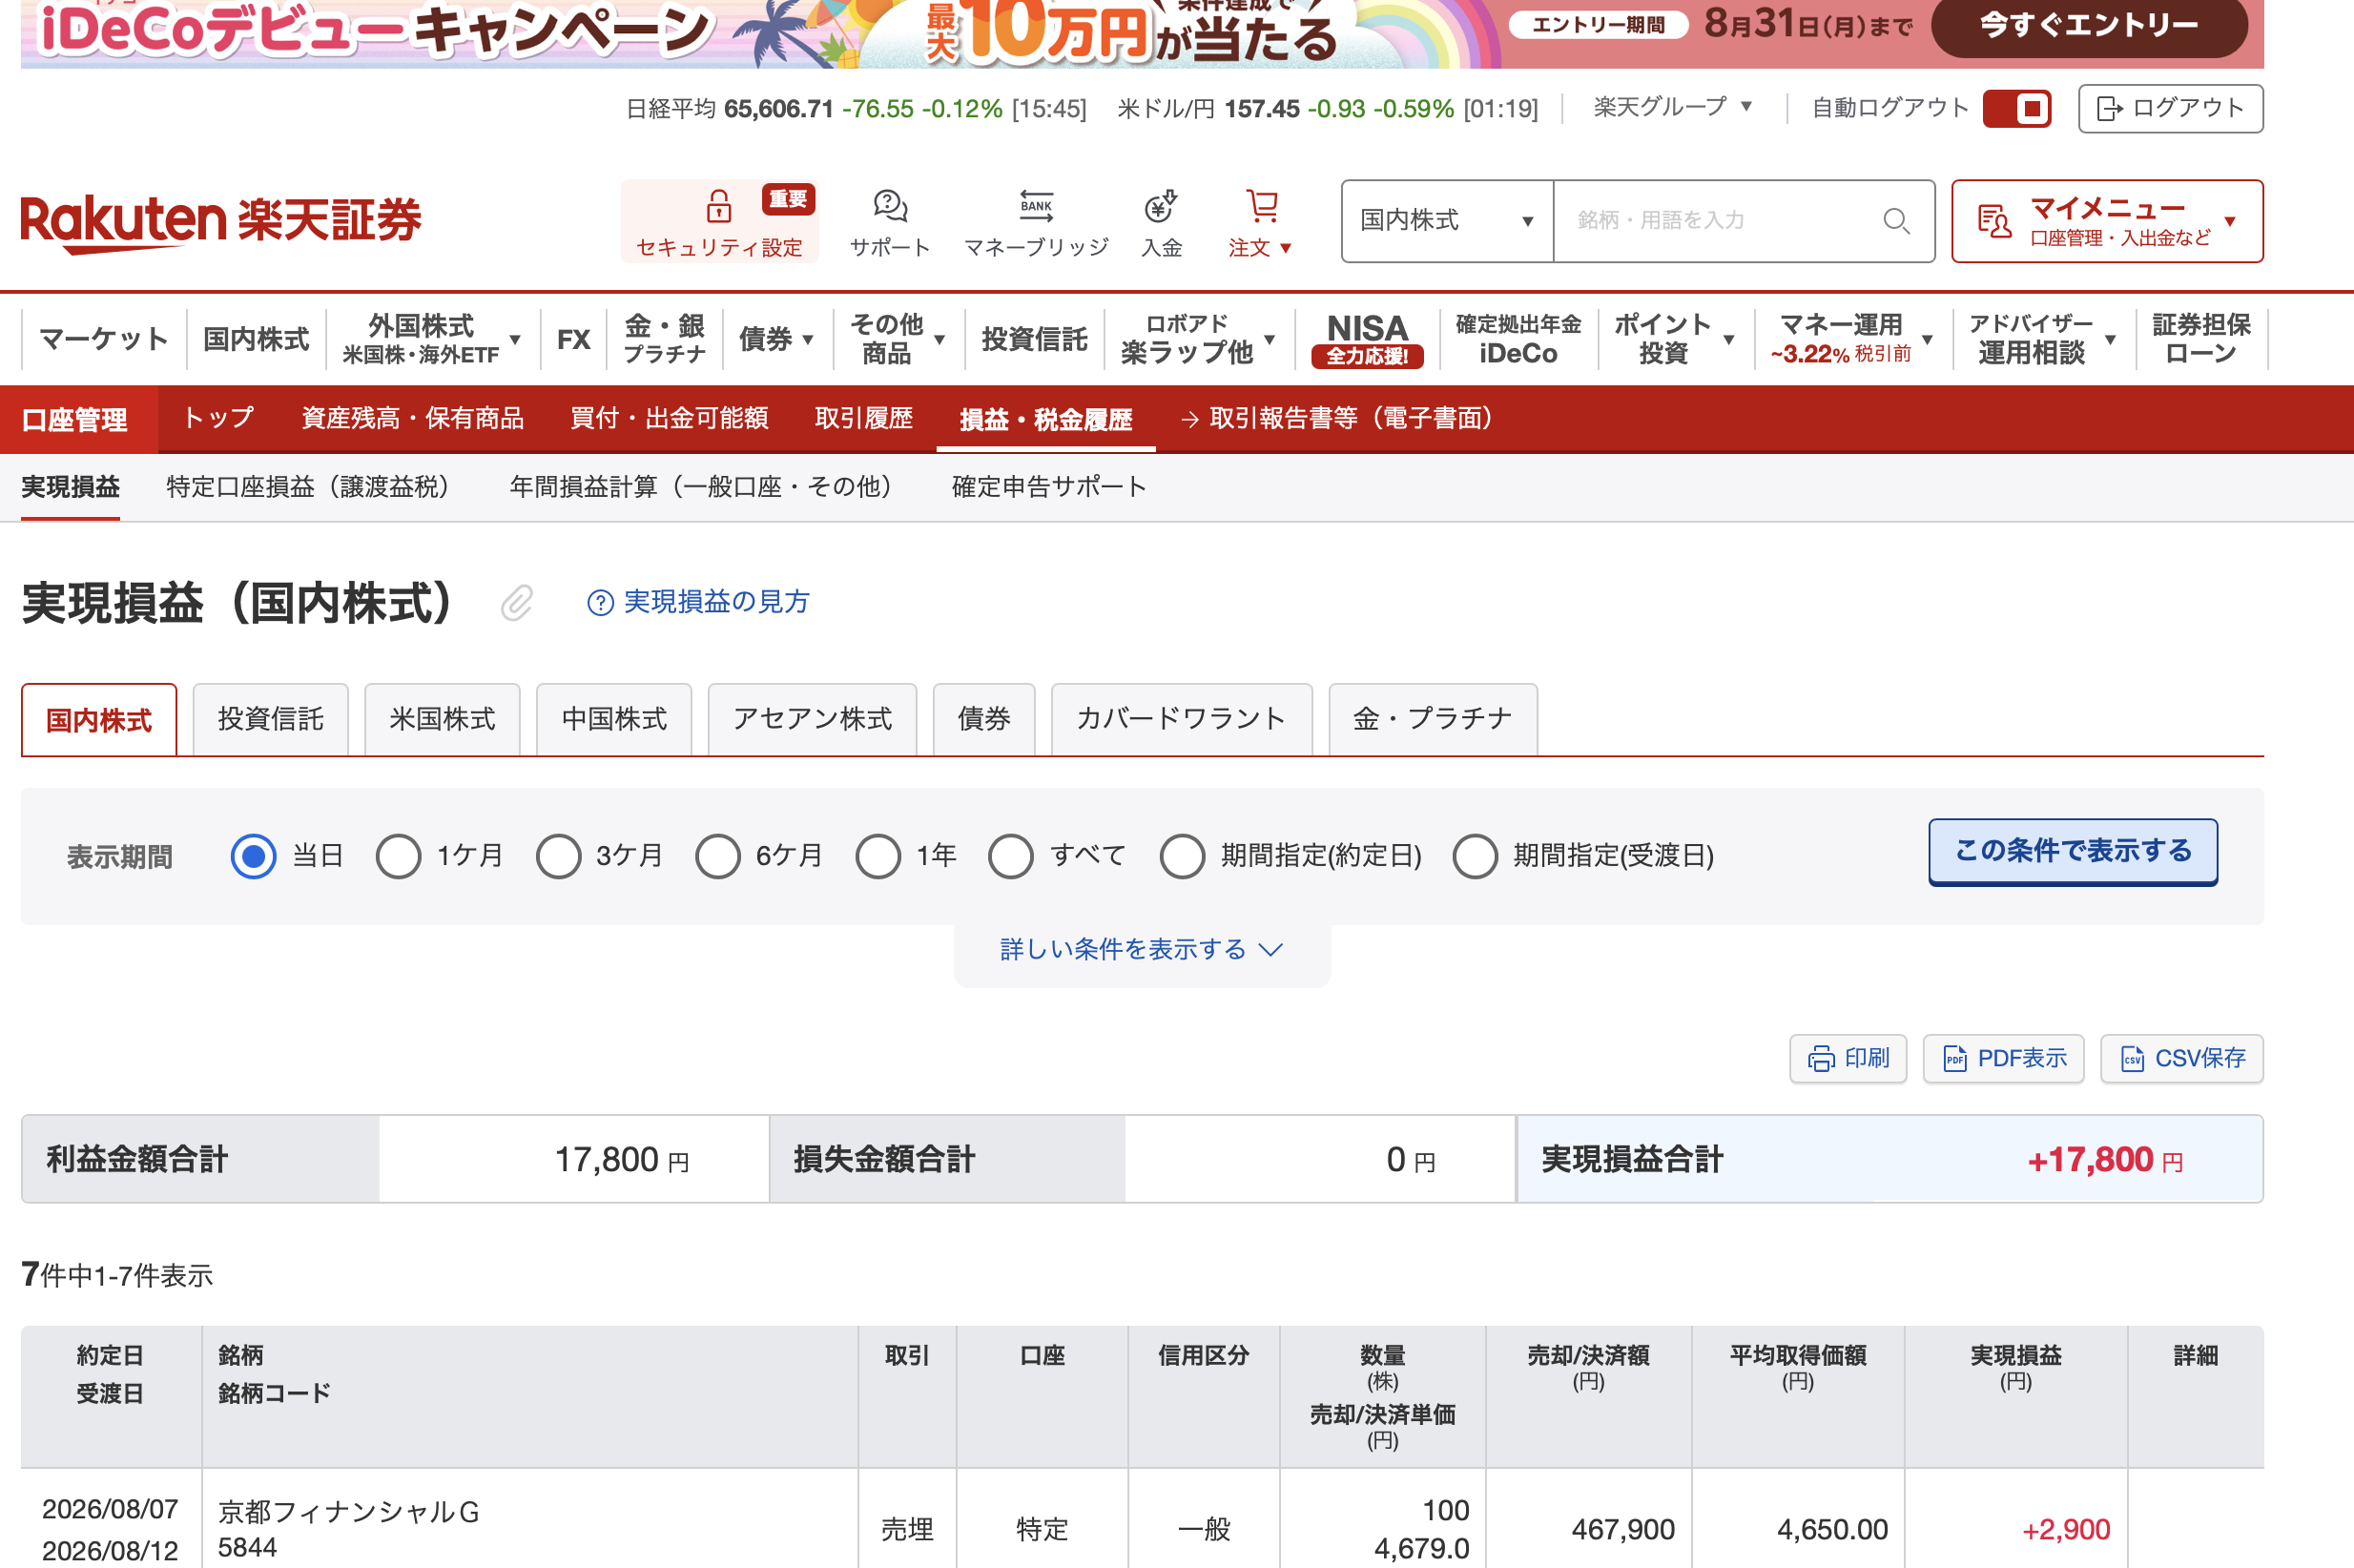Select the すべて radio button
The image size is (2354, 1568).
coord(1011,857)
